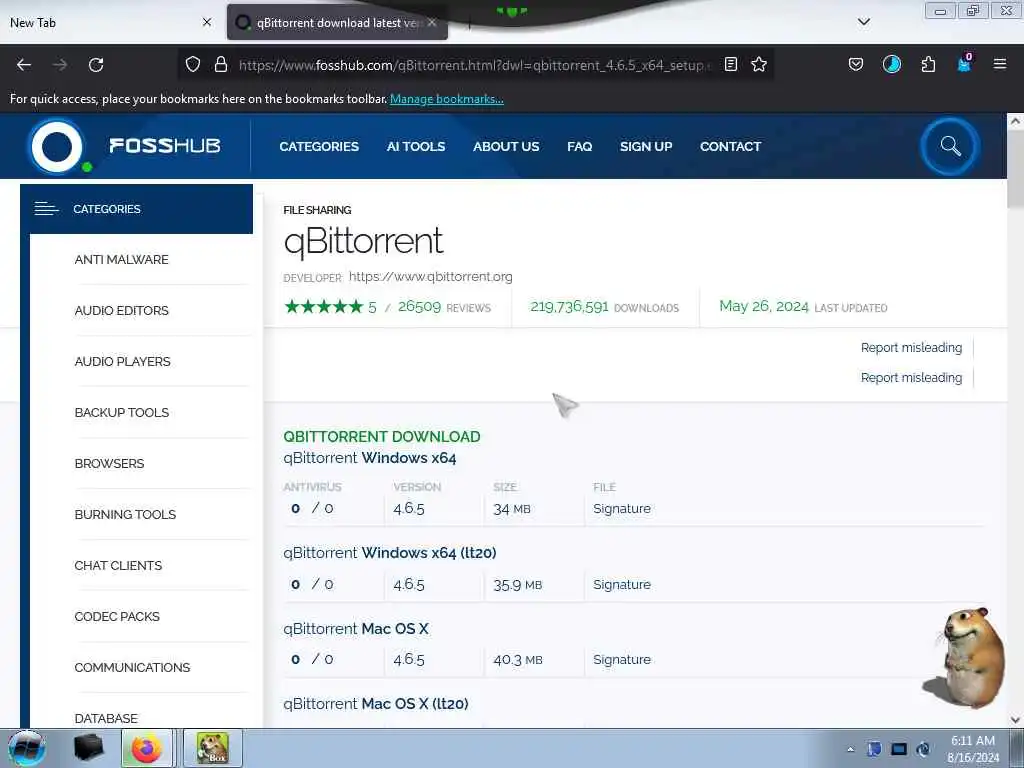Reload the current page
The height and width of the screenshot is (768, 1024).
pos(96,65)
